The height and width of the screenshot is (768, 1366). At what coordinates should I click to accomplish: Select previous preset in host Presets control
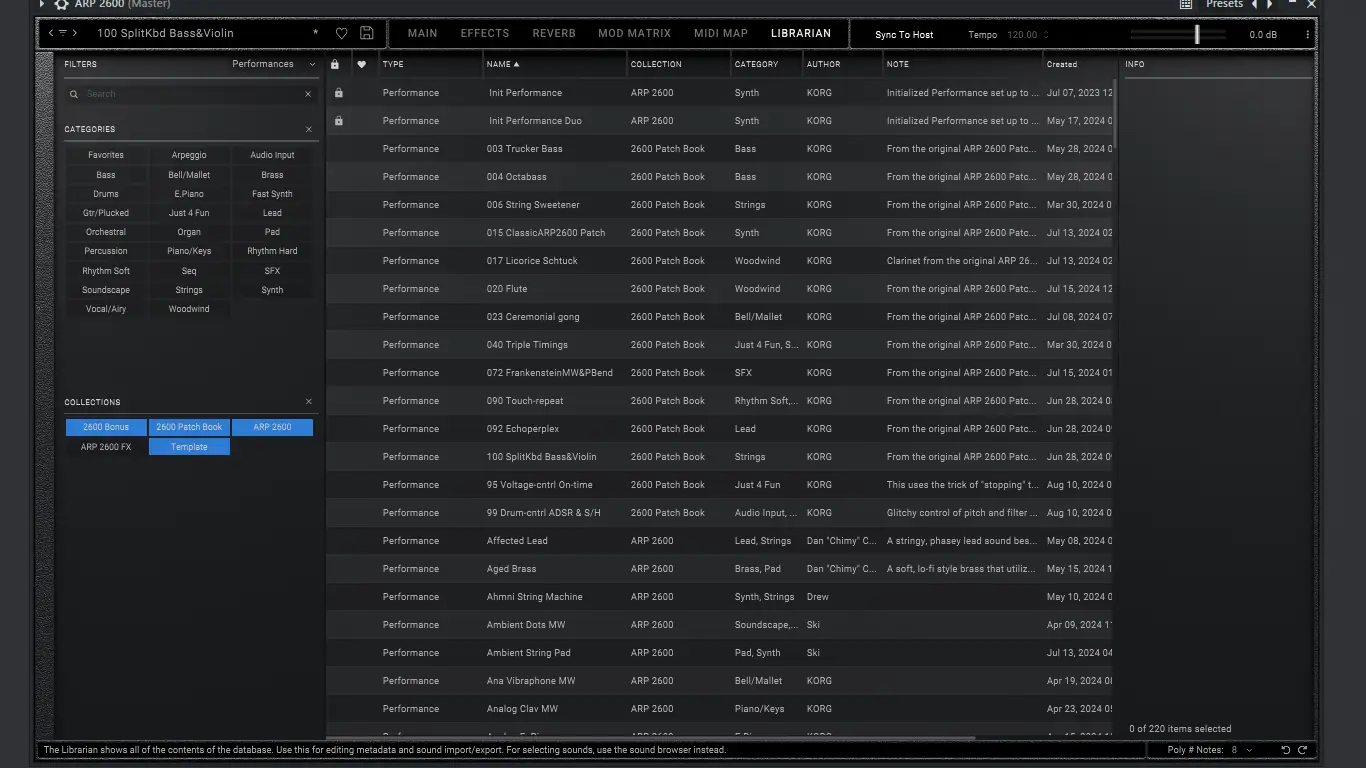click(1255, 4)
